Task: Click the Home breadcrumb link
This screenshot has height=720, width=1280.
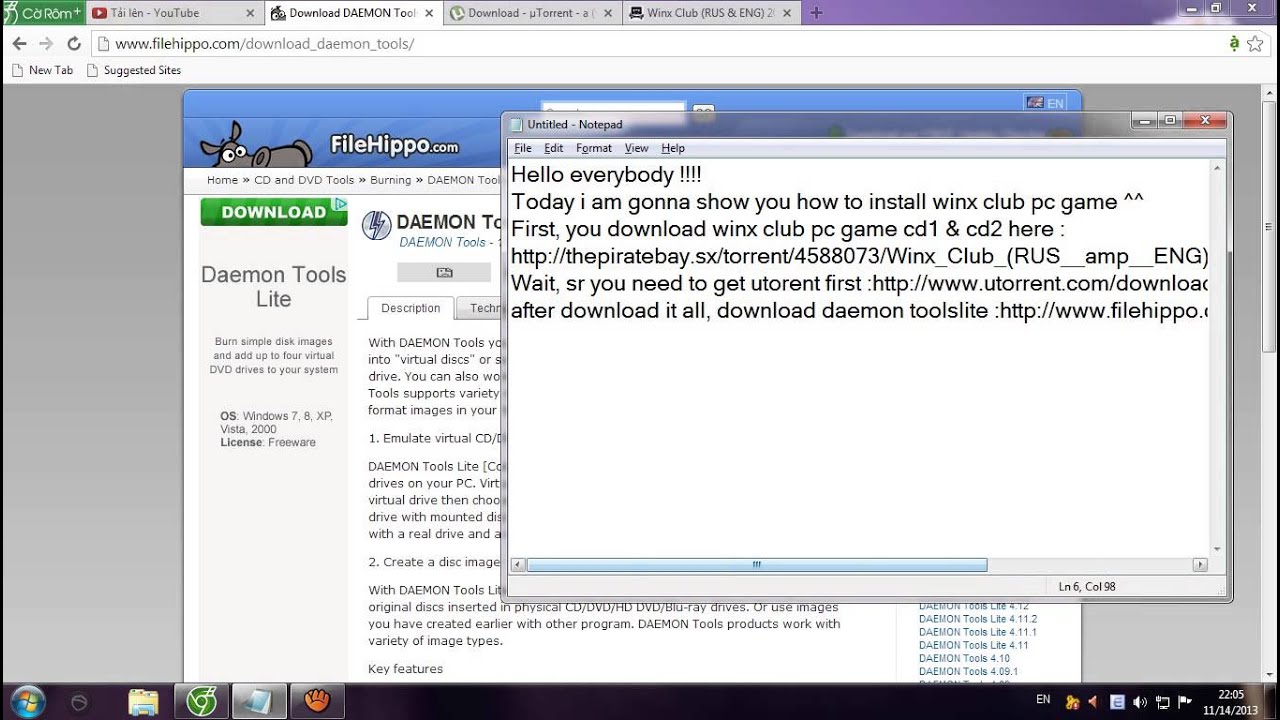Action: (222, 180)
